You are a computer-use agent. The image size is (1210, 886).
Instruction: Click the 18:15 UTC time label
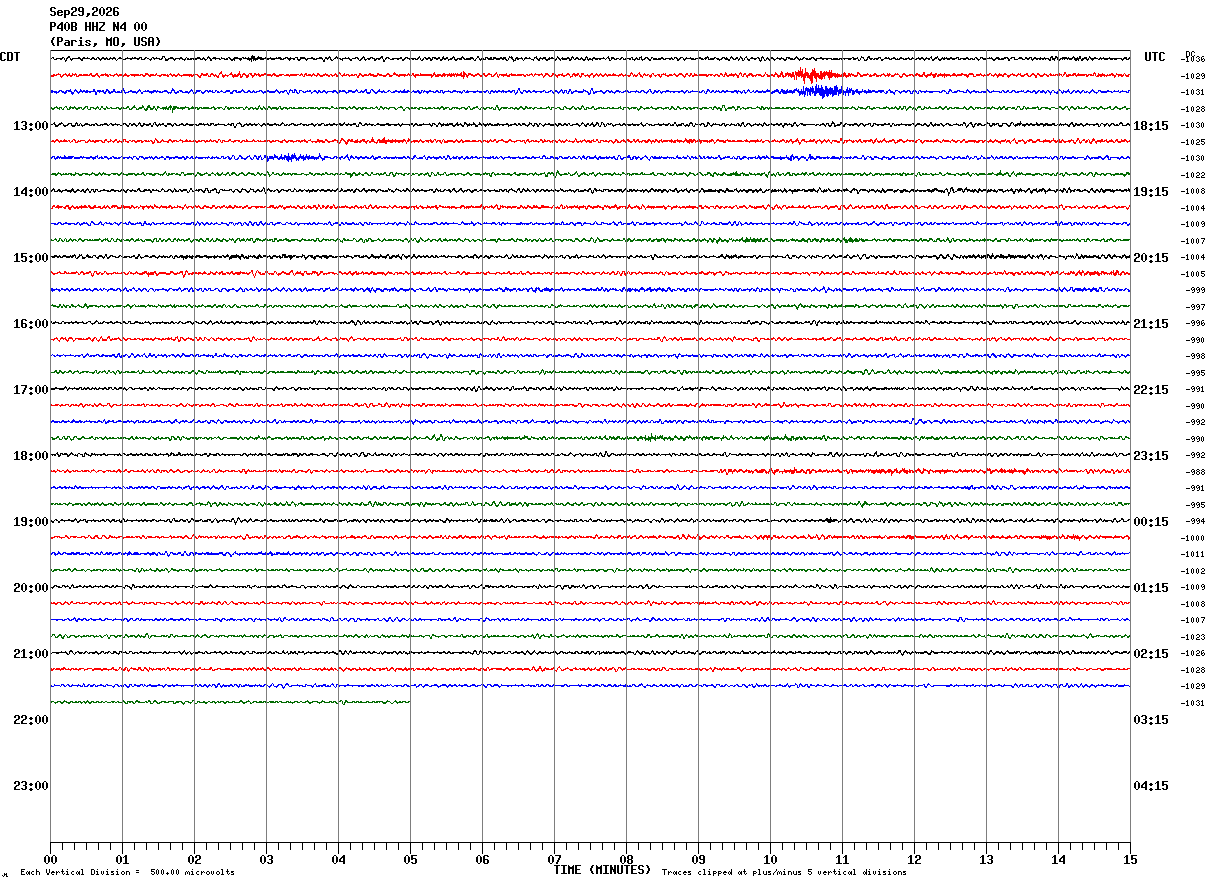1151,126
